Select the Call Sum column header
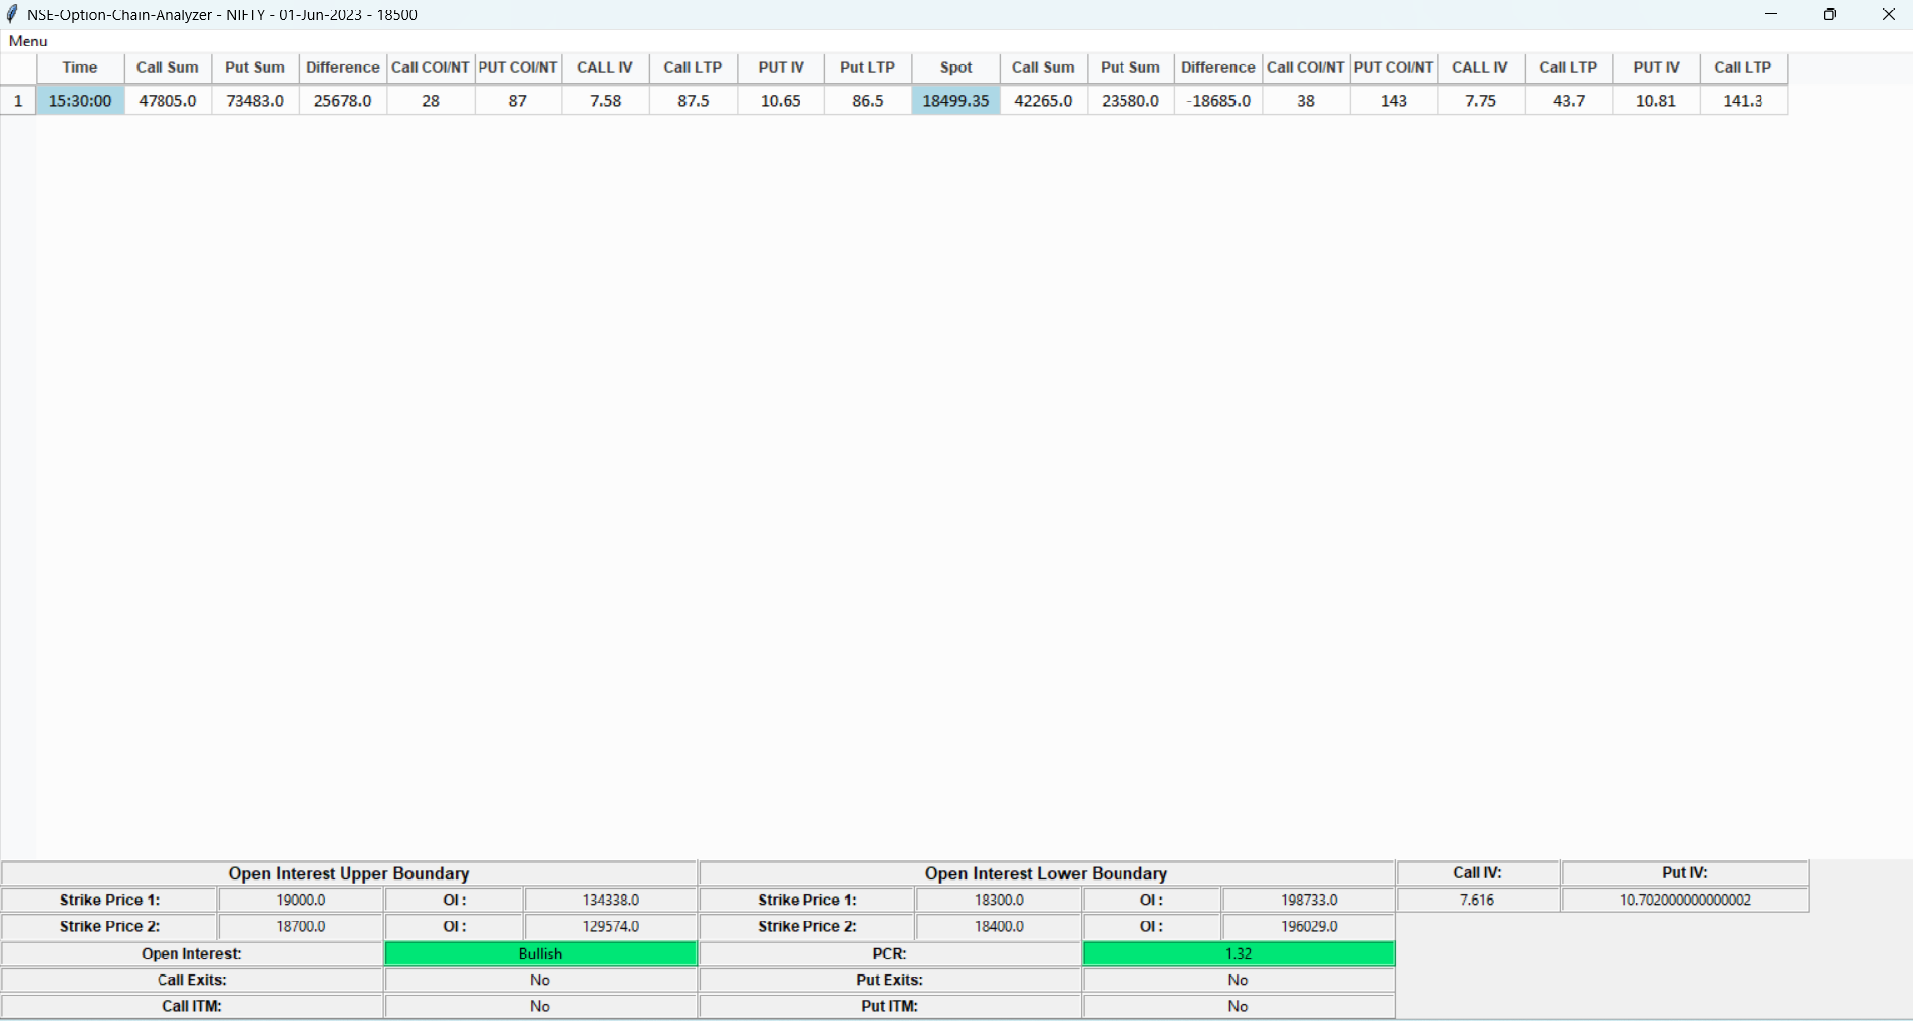 coord(166,67)
